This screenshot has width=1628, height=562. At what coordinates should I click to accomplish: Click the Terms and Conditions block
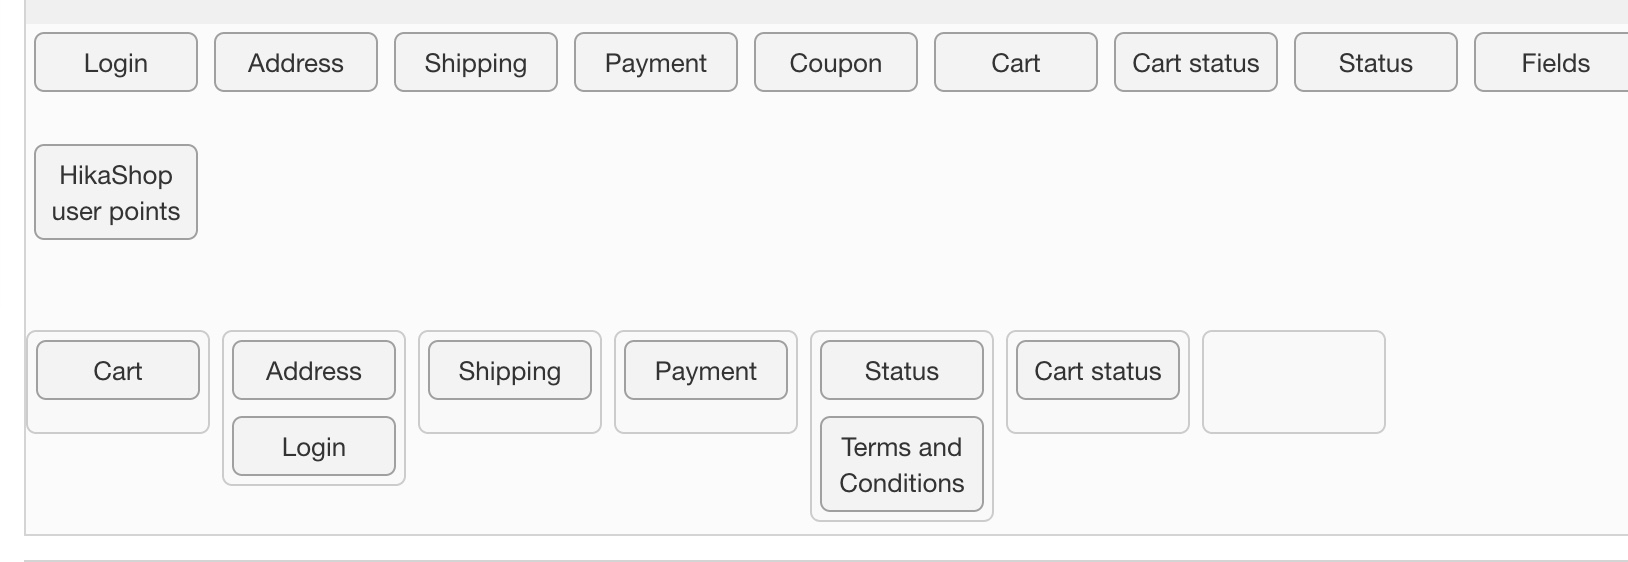pyautogui.click(x=902, y=465)
